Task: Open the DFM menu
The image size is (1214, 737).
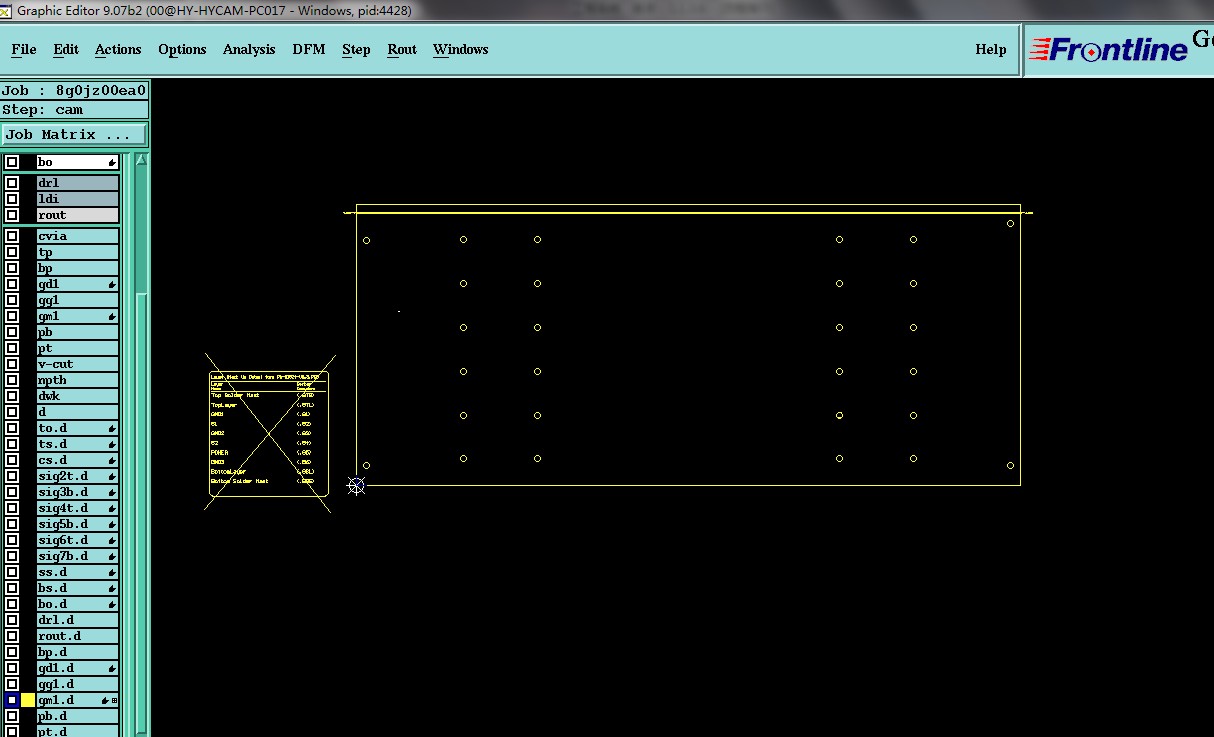Action: [x=309, y=49]
